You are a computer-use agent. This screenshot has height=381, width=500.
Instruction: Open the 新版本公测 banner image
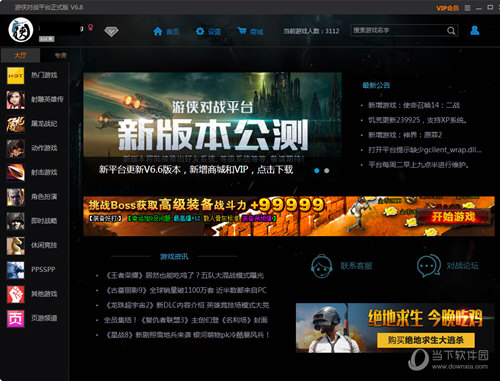click(x=212, y=126)
